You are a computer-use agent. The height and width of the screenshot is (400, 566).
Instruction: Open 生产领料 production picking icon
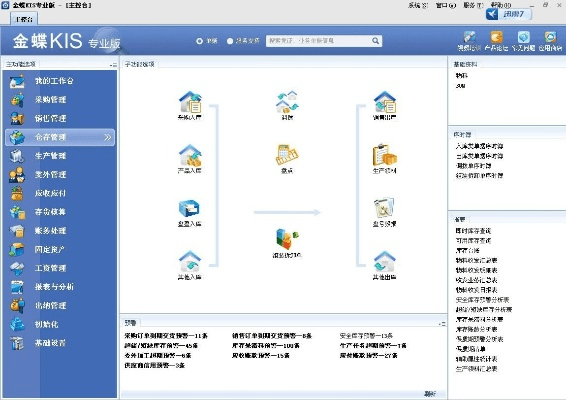(x=384, y=158)
